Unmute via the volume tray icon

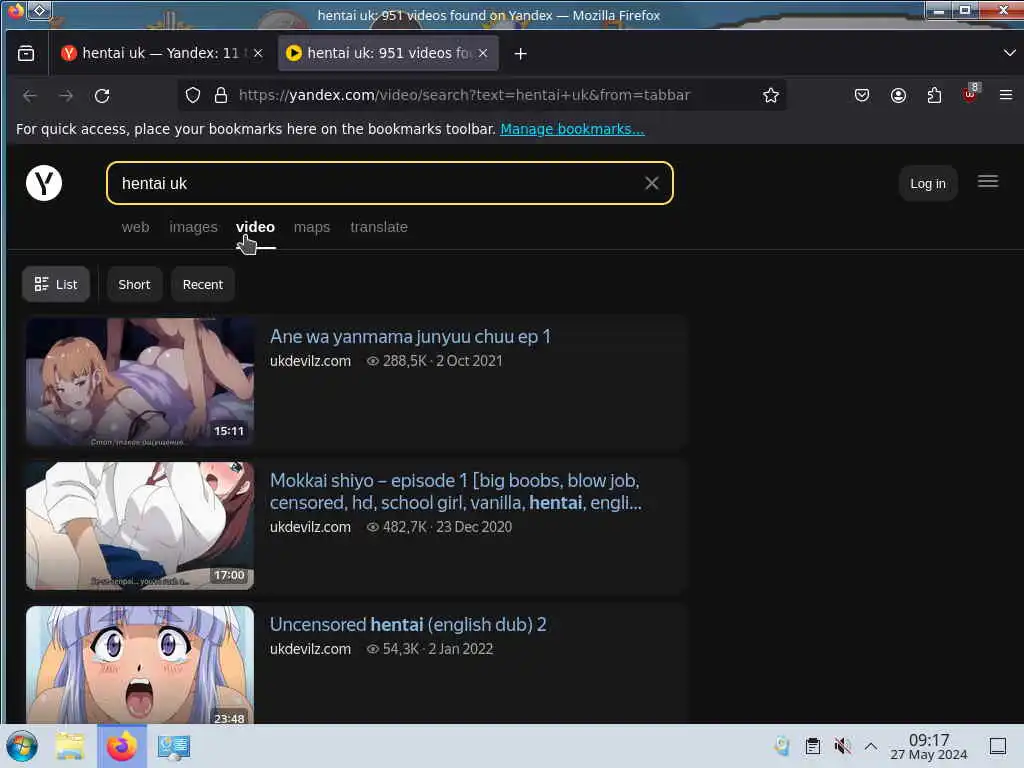click(x=842, y=746)
